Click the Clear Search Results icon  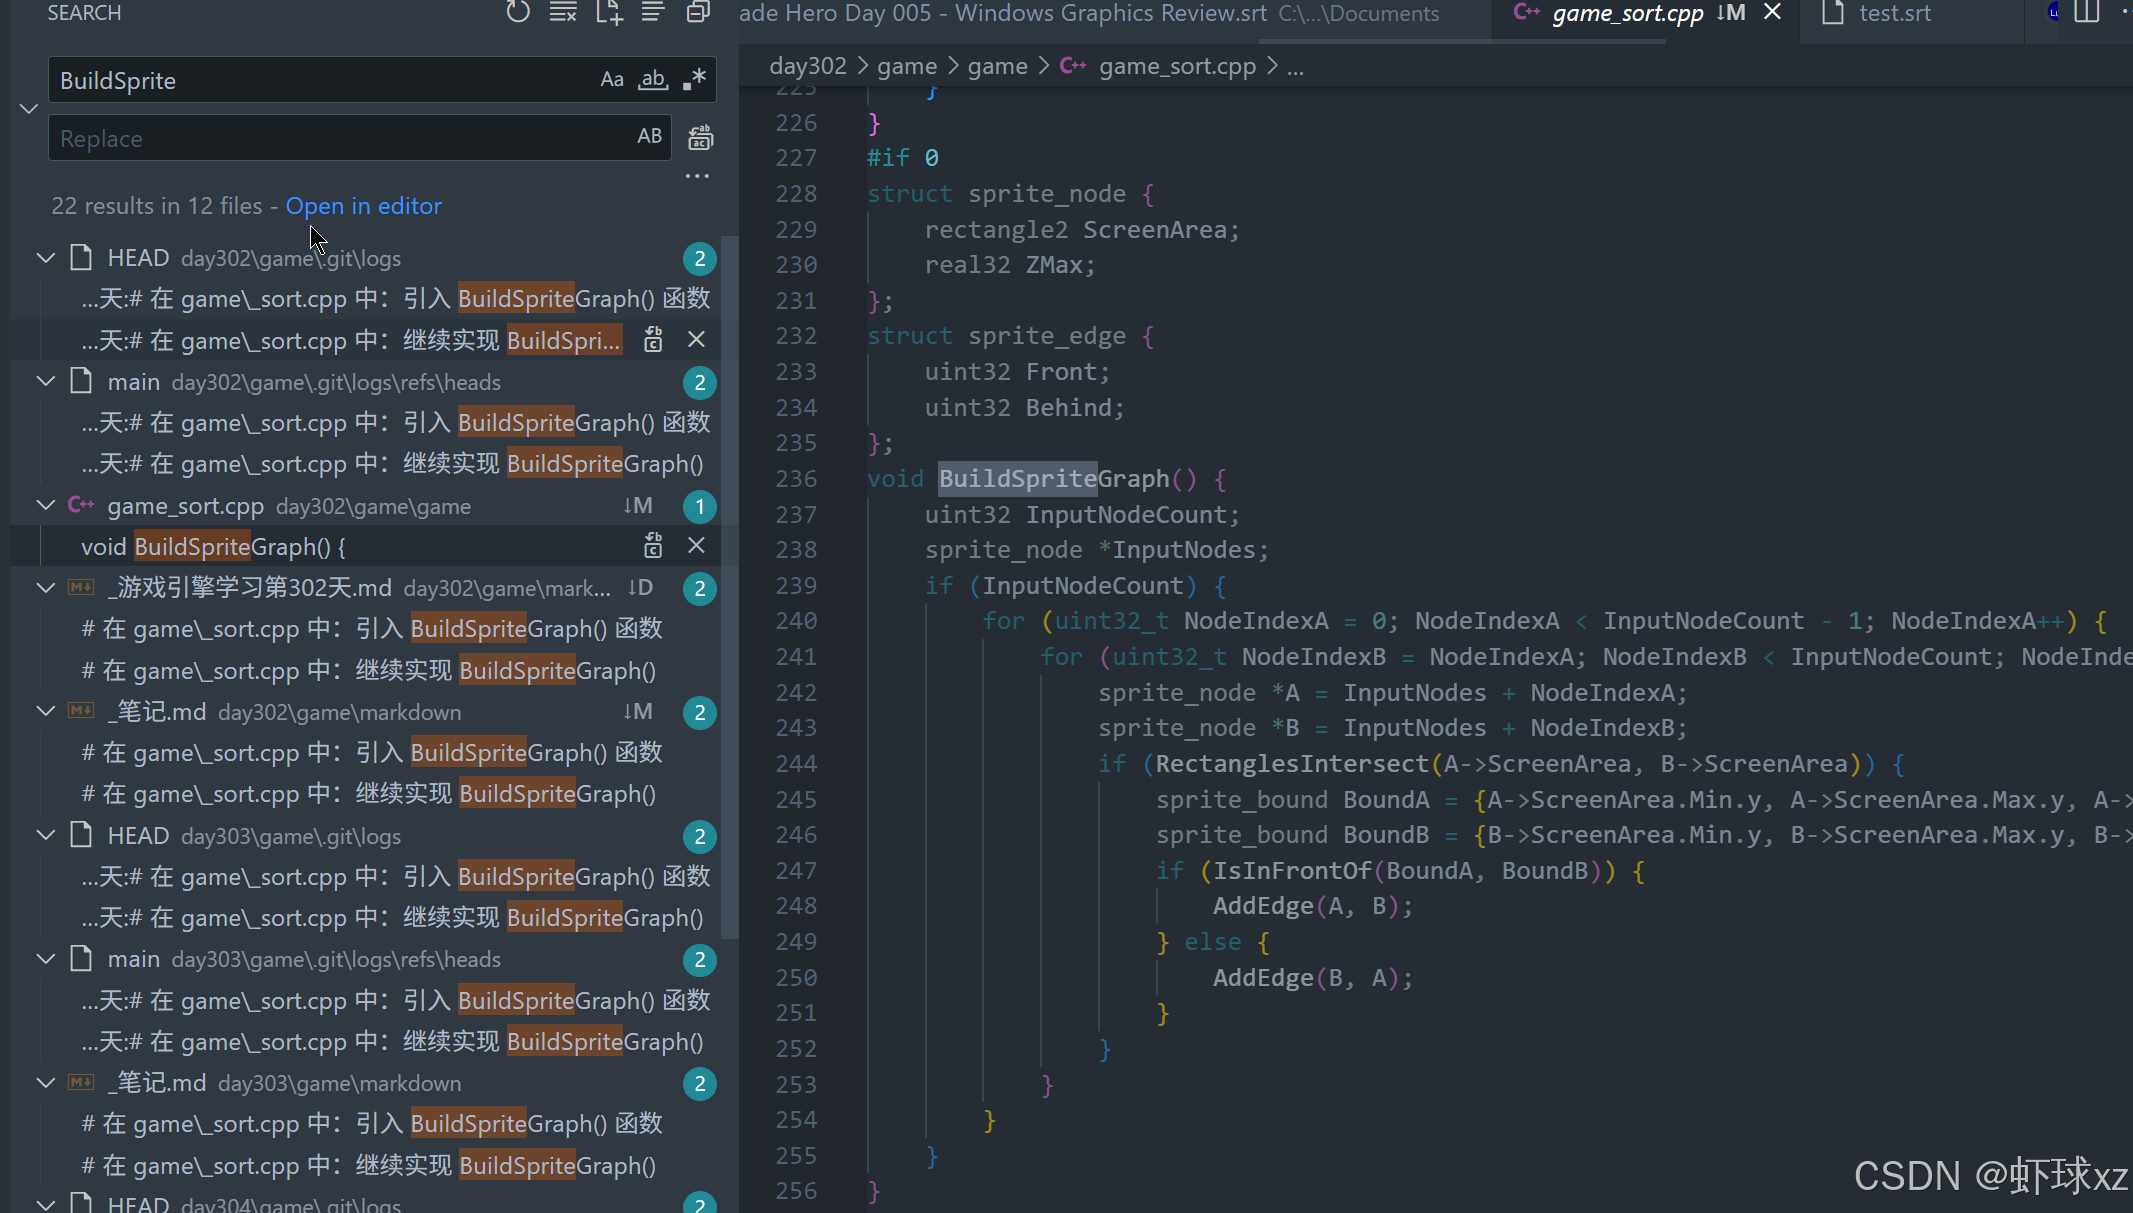pos(563,13)
